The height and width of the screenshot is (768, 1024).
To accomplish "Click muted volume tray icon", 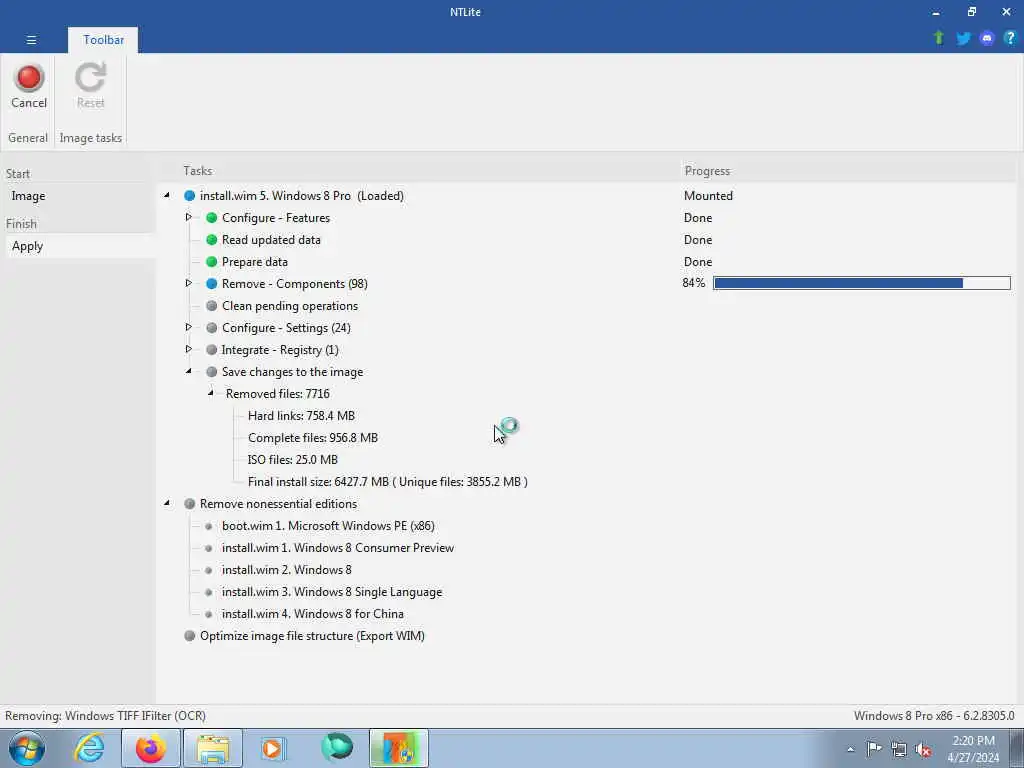I will coord(923,749).
